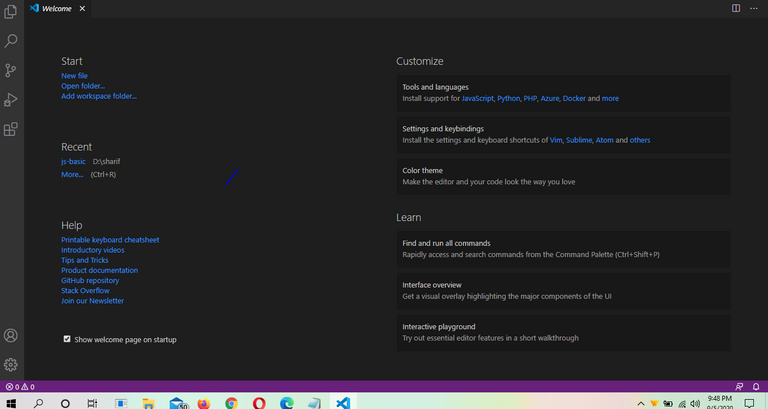
Task: Open Introductory videos link
Action: 93,250
